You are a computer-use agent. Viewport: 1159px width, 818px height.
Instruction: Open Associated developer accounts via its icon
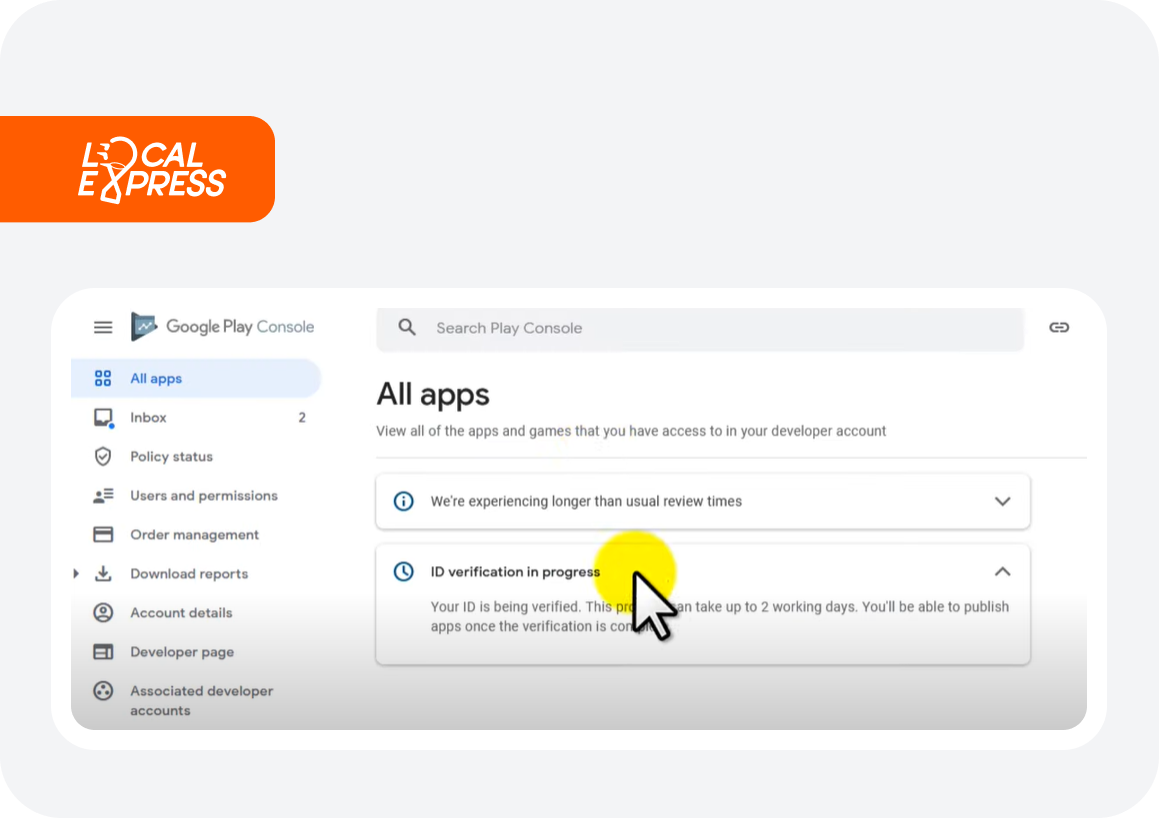coord(103,690)
